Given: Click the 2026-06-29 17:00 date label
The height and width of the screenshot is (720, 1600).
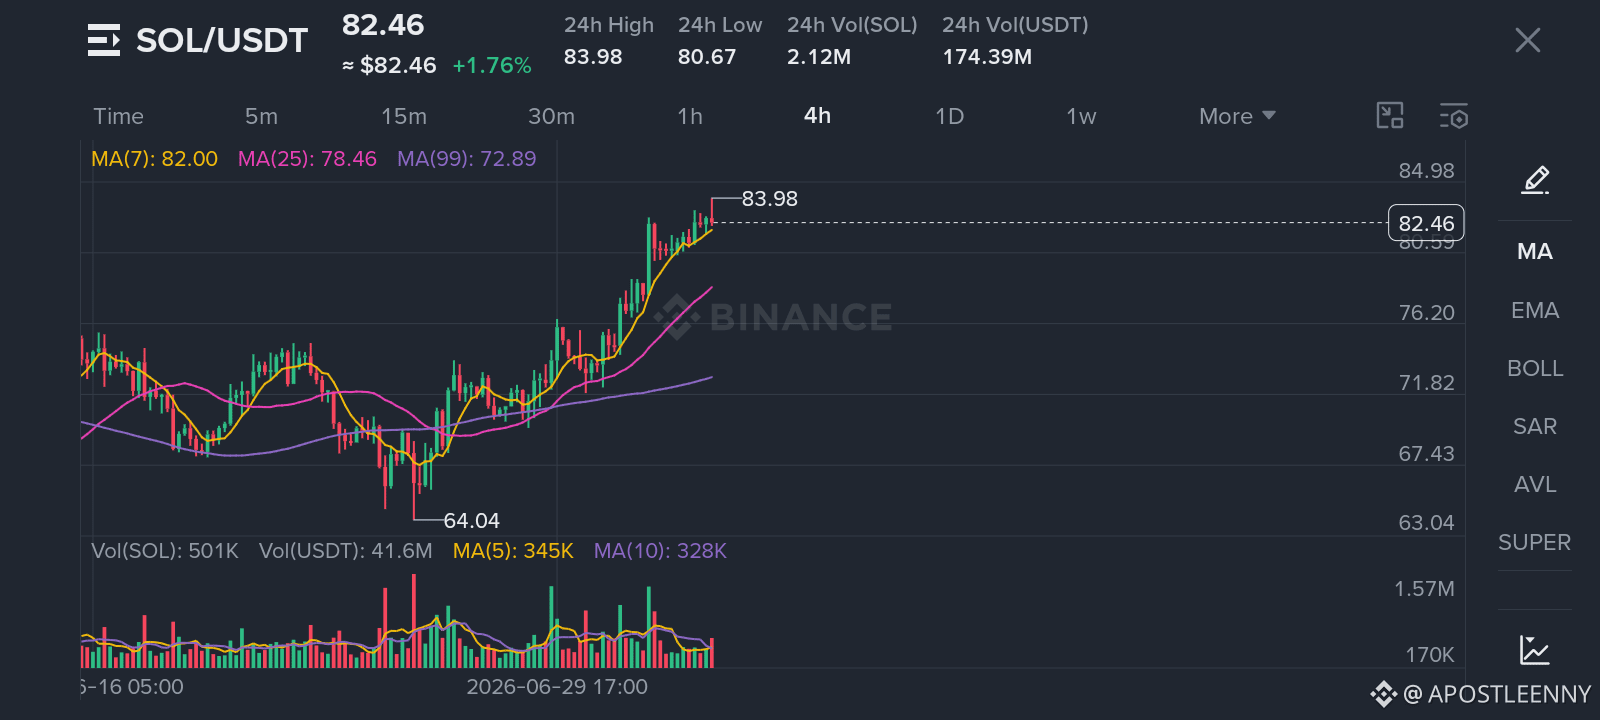Looking at the screenshot, I should 557,687.
